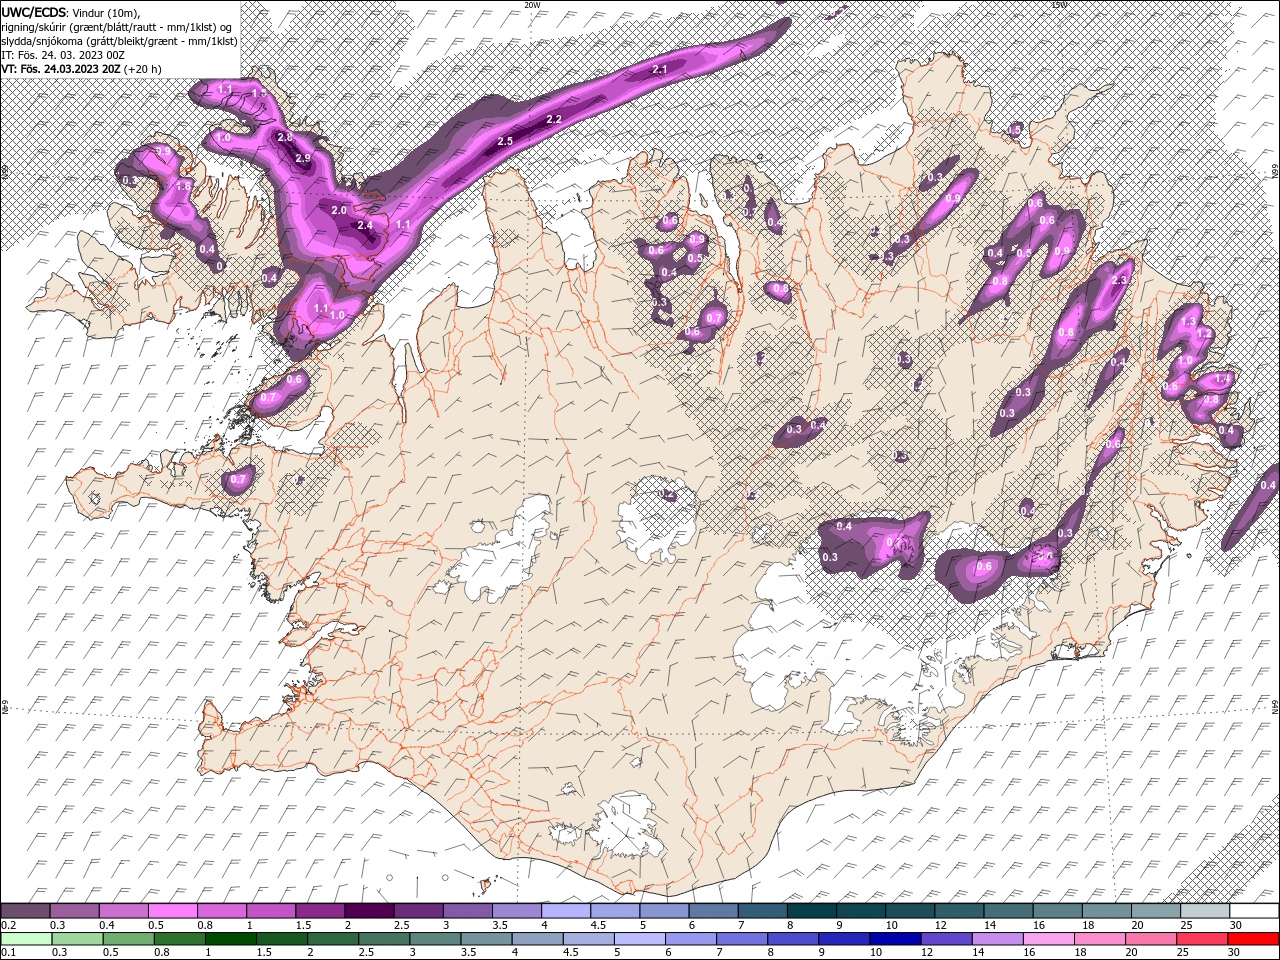Screen dimensions: 1280x960
Task: Pick the violet 12–14 rain swatch
Action: 946,939
